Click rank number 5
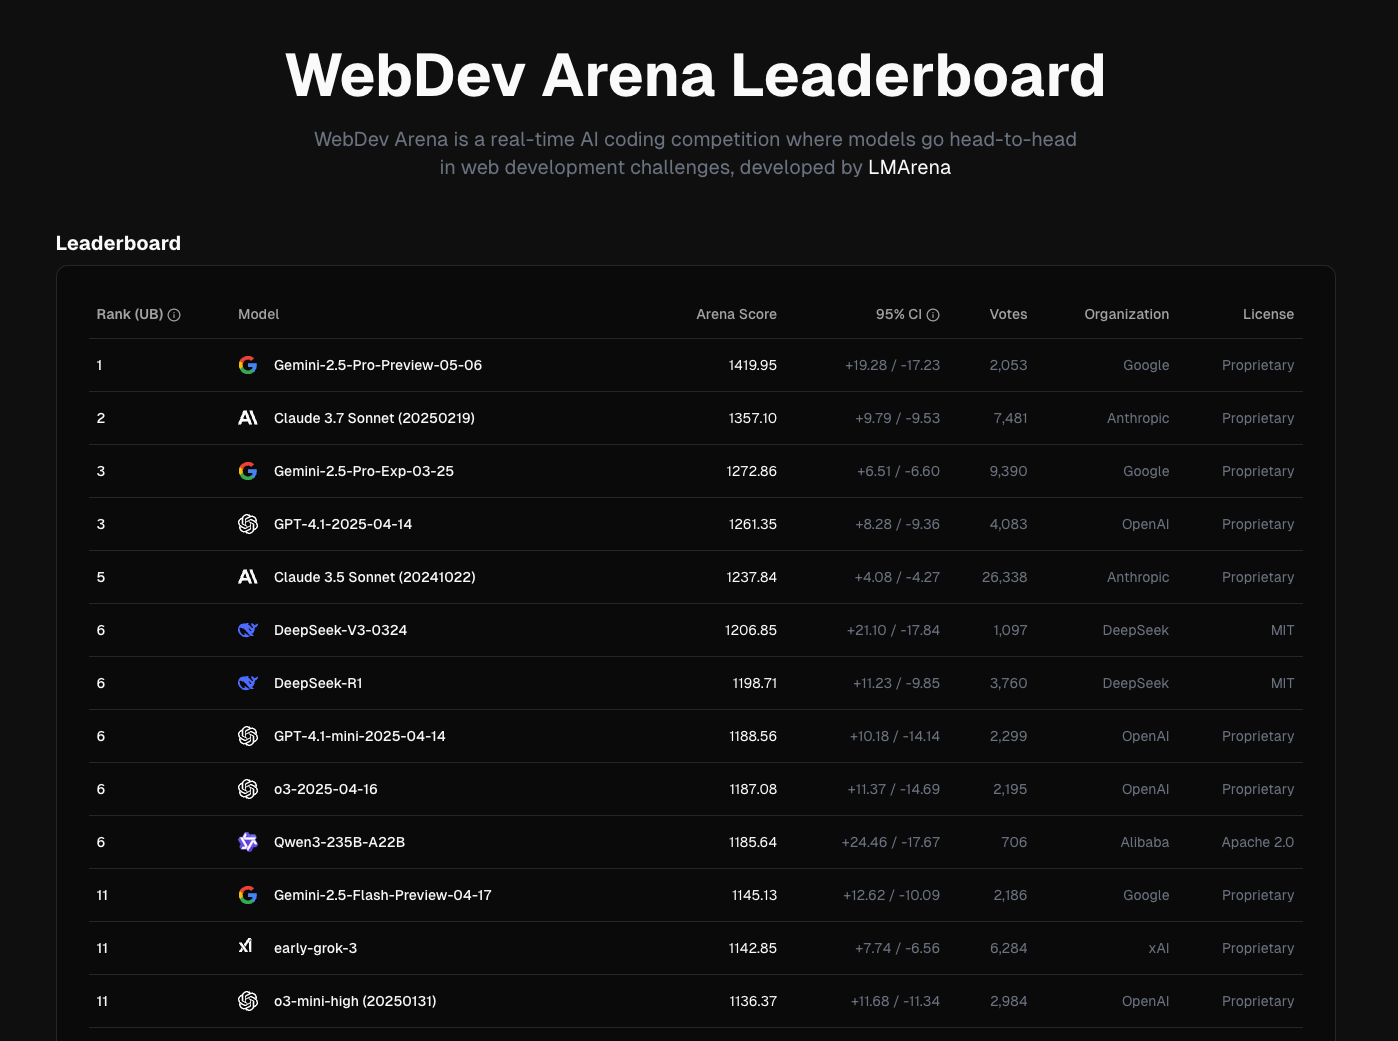This screenshot has width=1398, height=1041. [101, 577]
